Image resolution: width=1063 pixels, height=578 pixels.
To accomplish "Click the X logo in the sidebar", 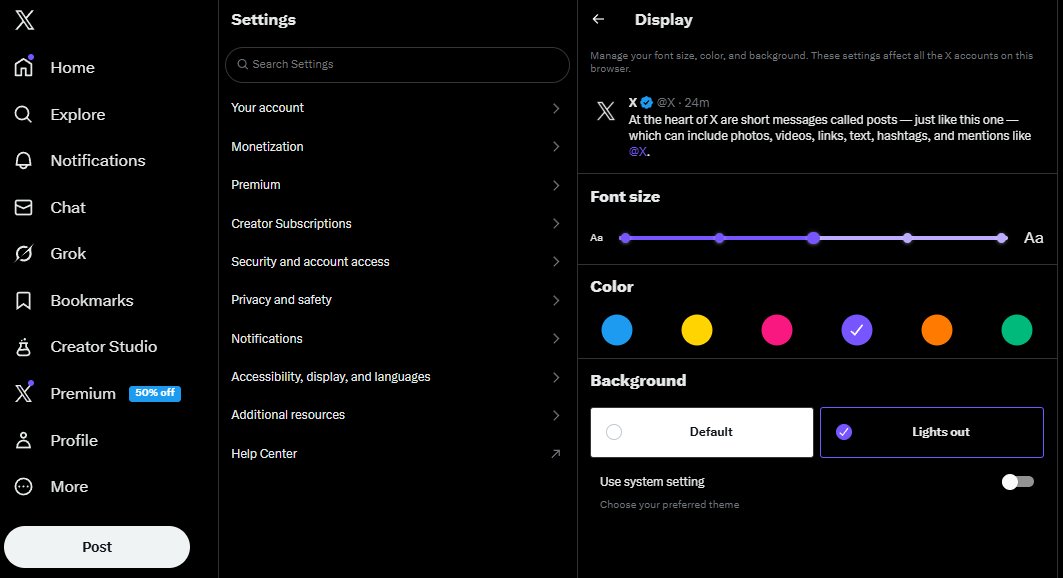I will pos(24,20).
